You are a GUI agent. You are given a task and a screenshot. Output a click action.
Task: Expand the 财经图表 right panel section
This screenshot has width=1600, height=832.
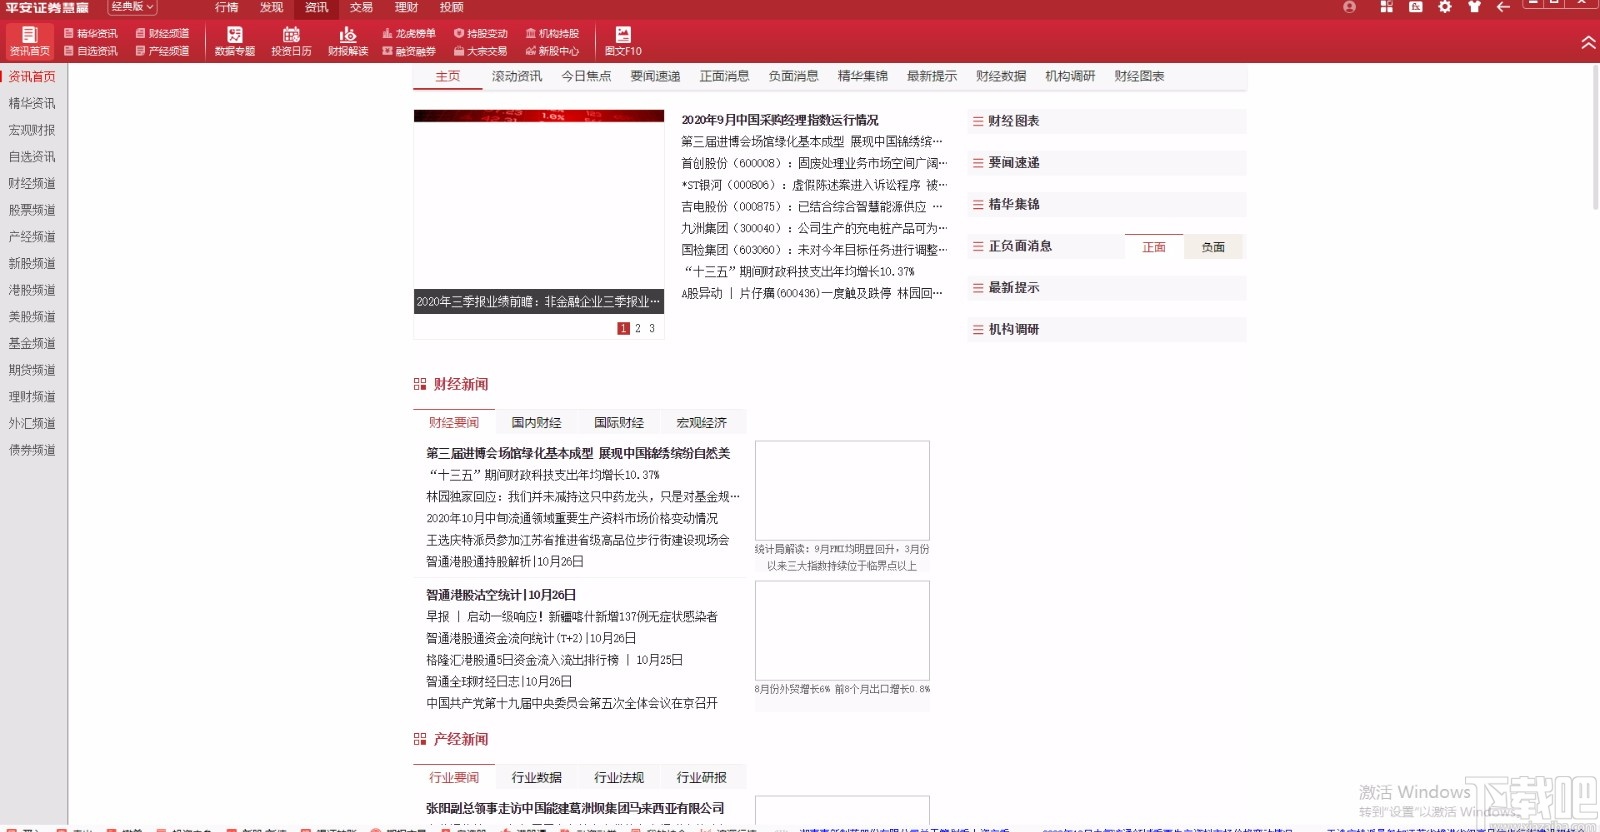[1106, 121]
